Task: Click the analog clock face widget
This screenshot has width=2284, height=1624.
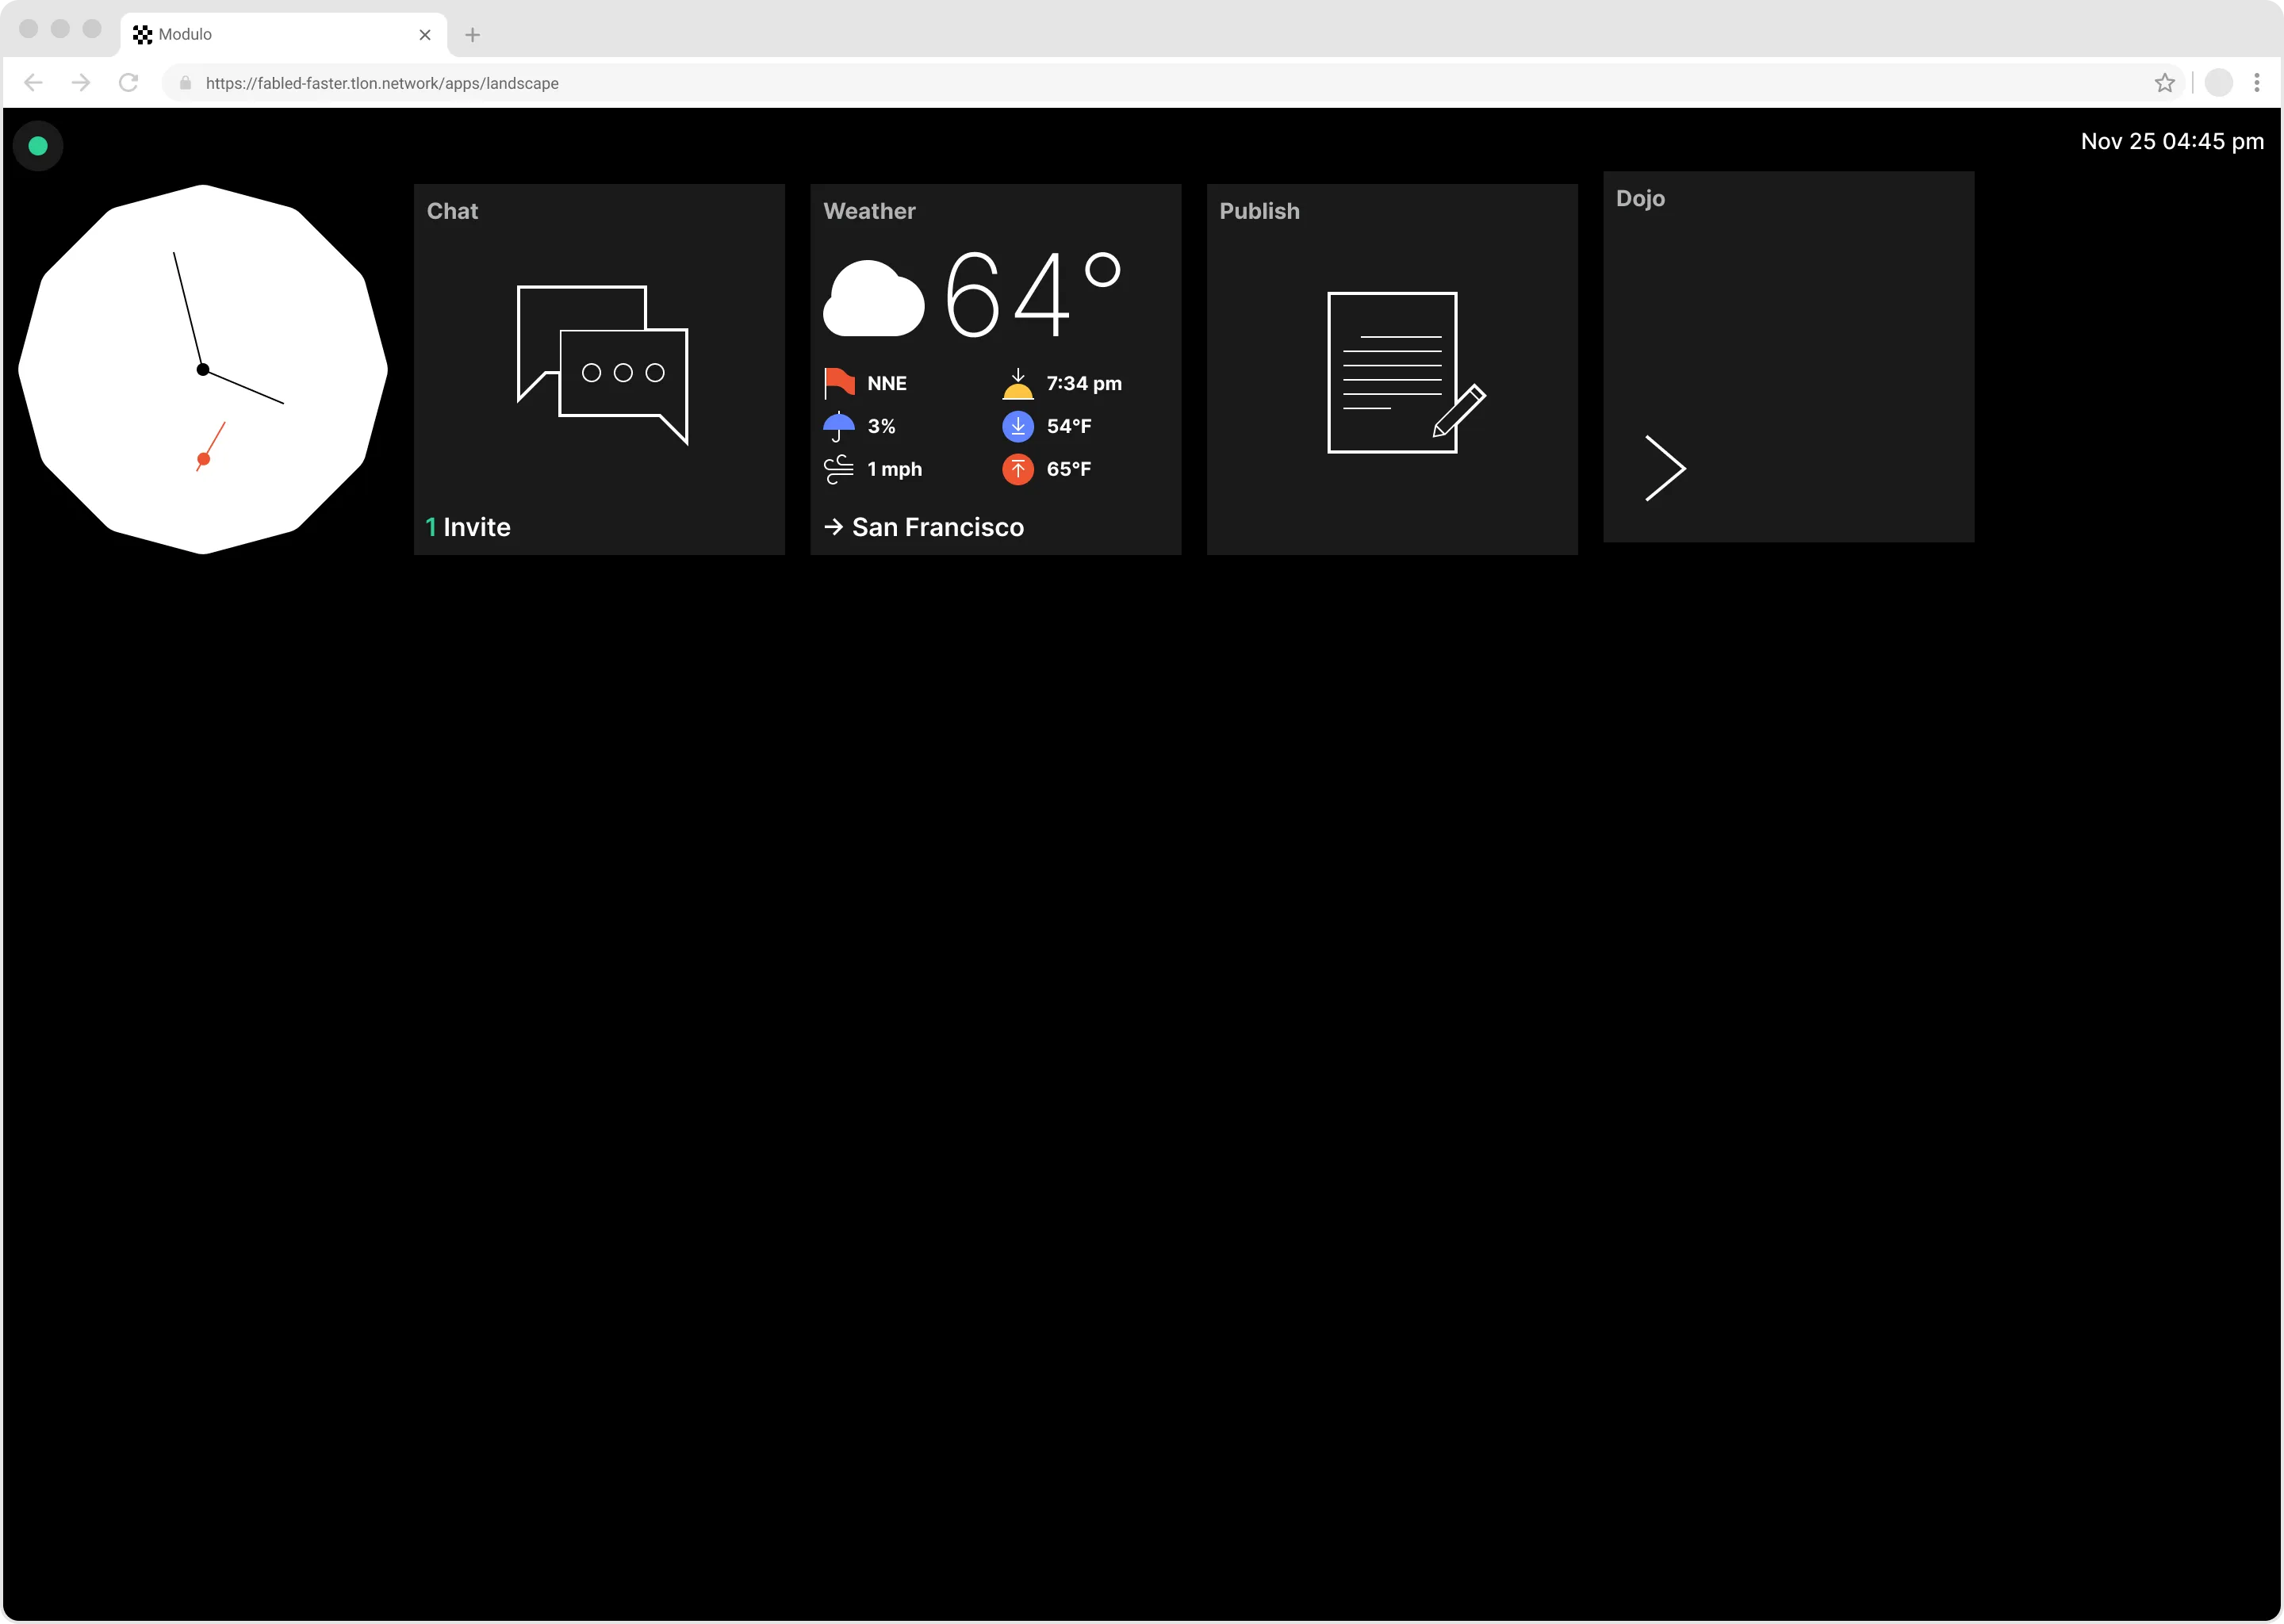Action: (203, 369)
